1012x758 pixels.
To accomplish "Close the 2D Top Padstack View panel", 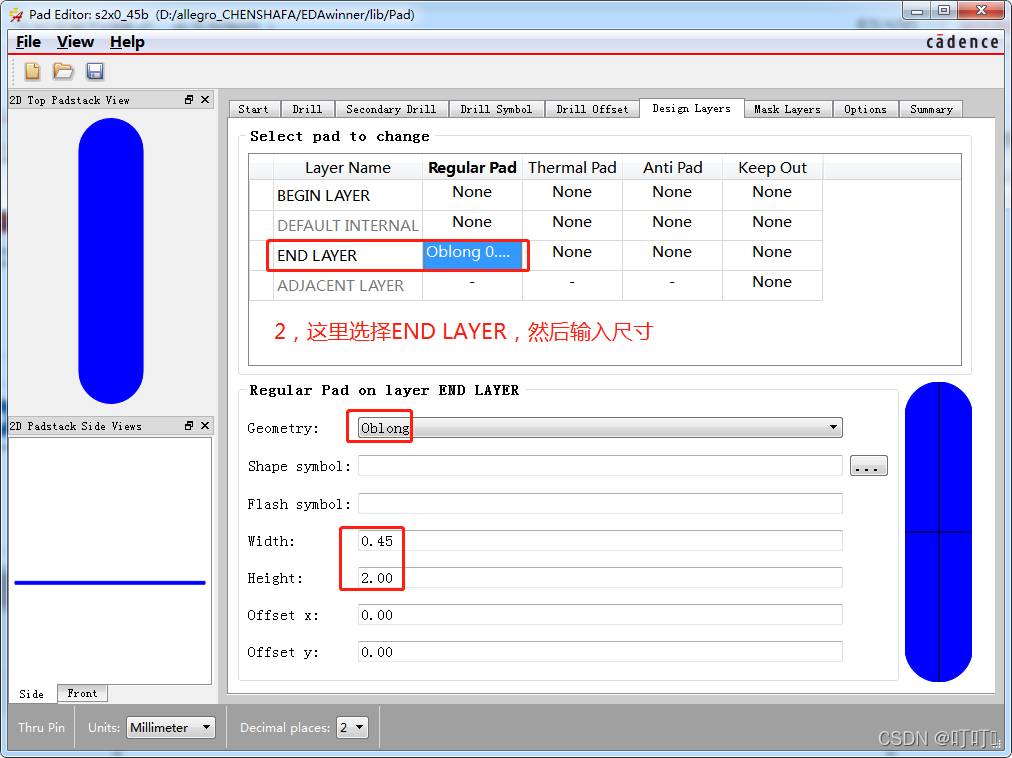I will point(205,99).
